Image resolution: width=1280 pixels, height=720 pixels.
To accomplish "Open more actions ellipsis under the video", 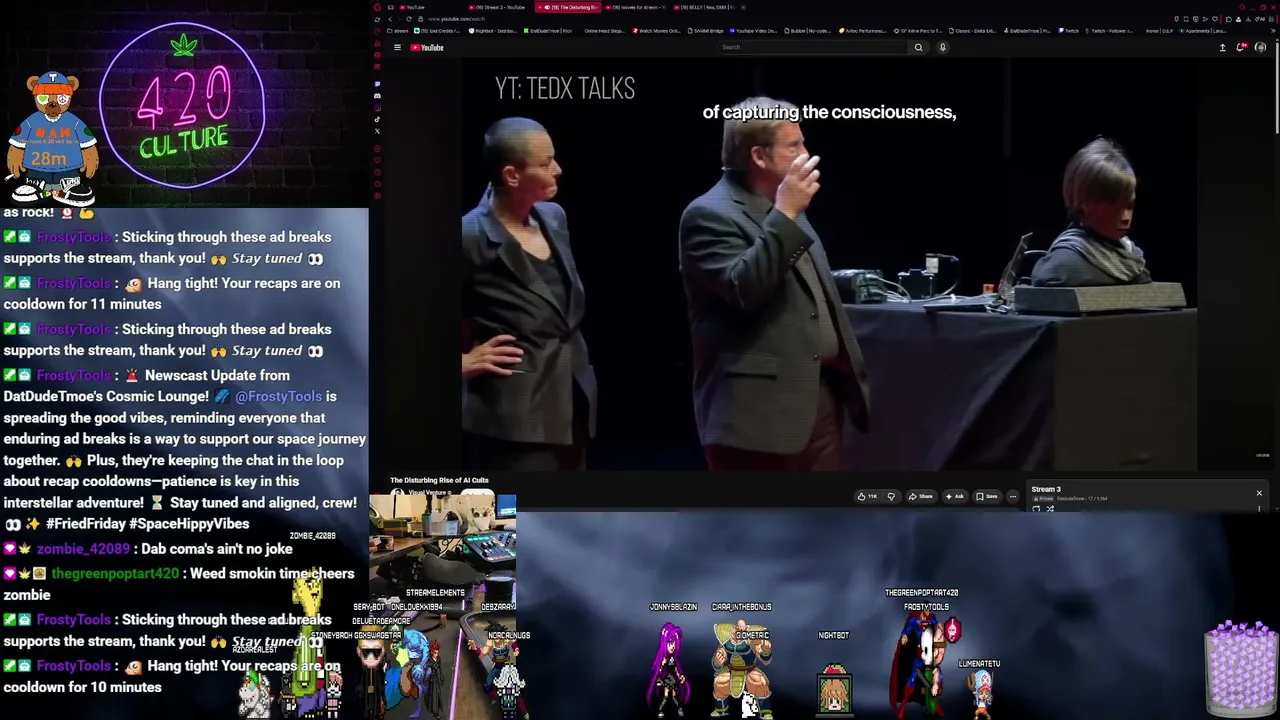I will pos(1012,496).
